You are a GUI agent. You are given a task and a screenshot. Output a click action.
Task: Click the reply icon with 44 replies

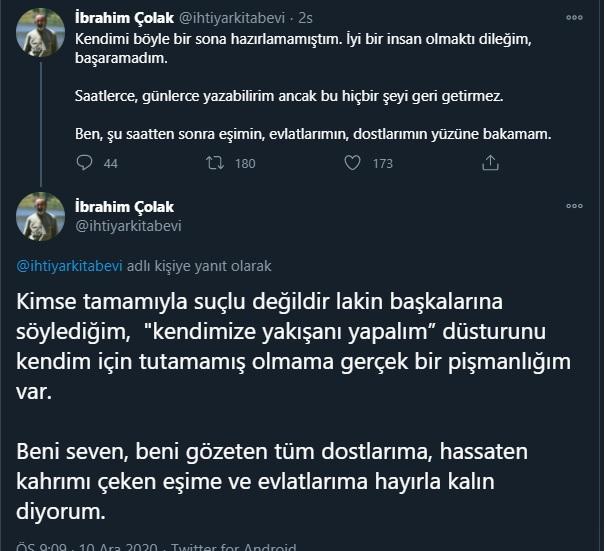coord(84,164)
